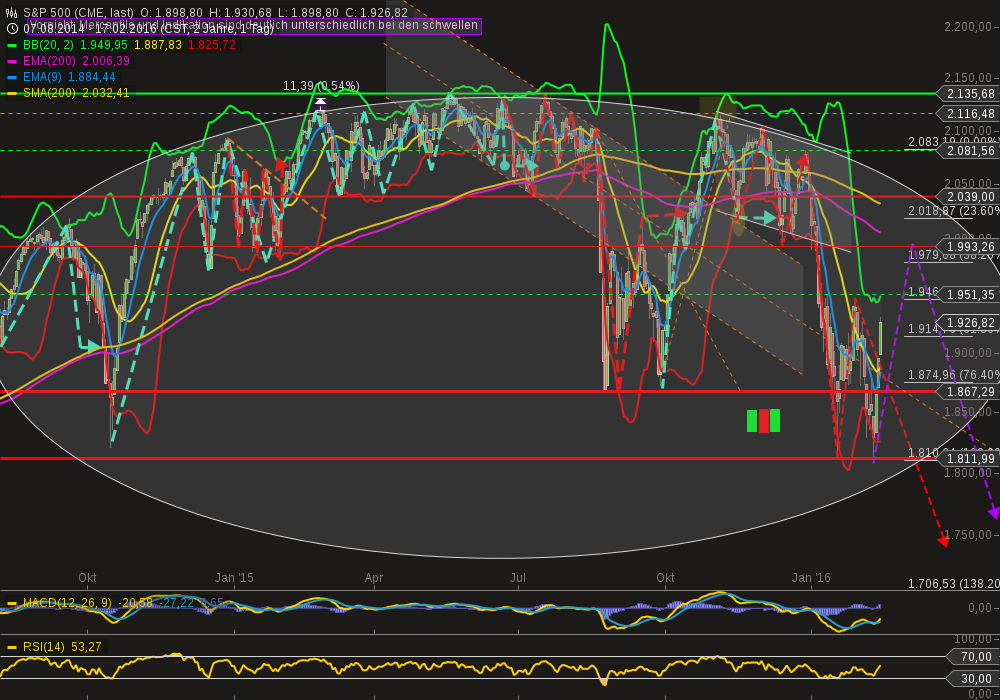The height and width of the screenshot is (700, 1000).
Task: Click the Apr time axis label
Action: click(x=374, y=578)
